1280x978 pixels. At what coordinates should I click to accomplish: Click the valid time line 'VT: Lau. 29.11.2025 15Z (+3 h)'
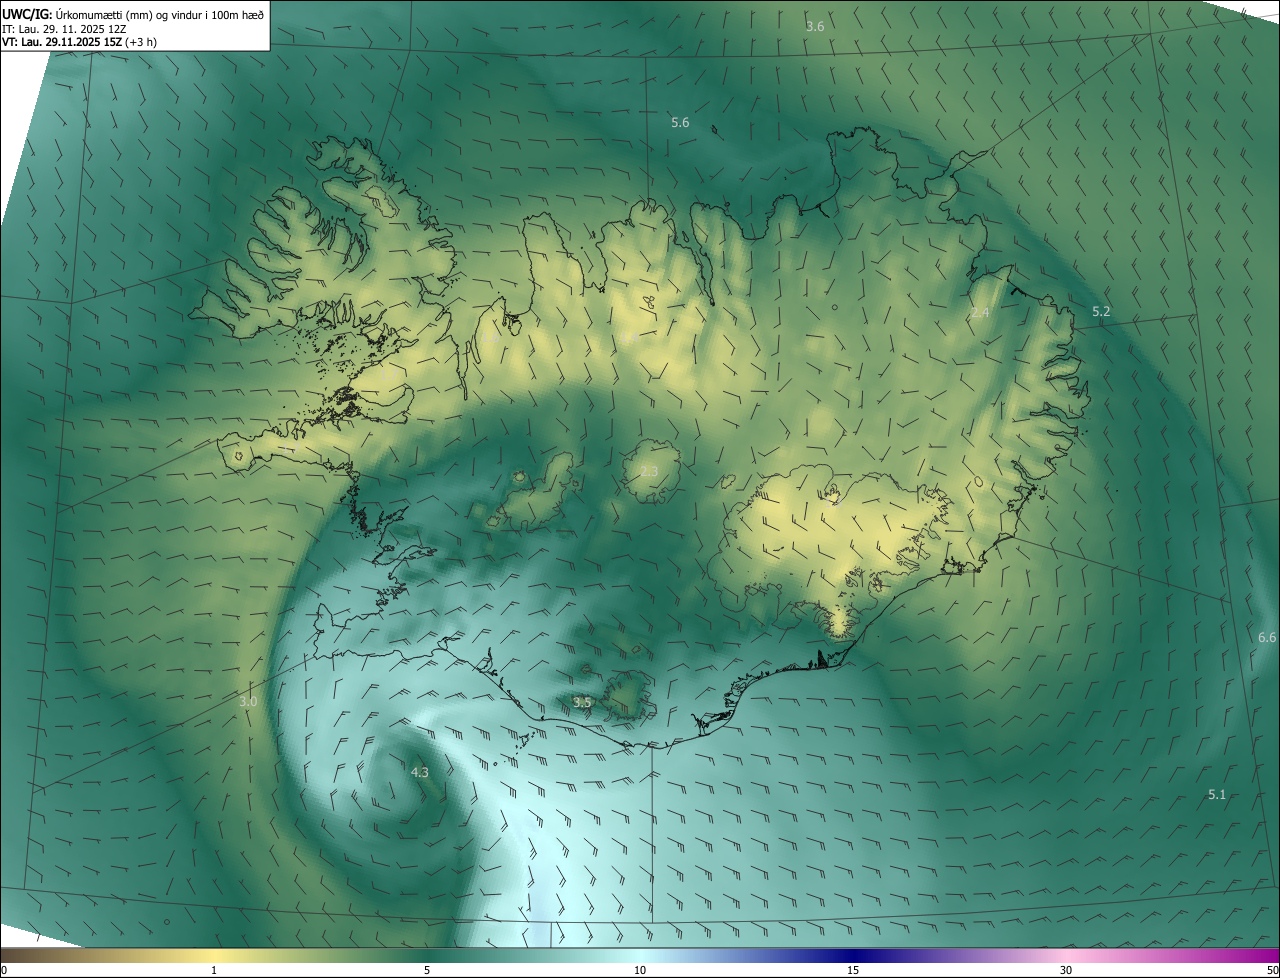(79, 42)
